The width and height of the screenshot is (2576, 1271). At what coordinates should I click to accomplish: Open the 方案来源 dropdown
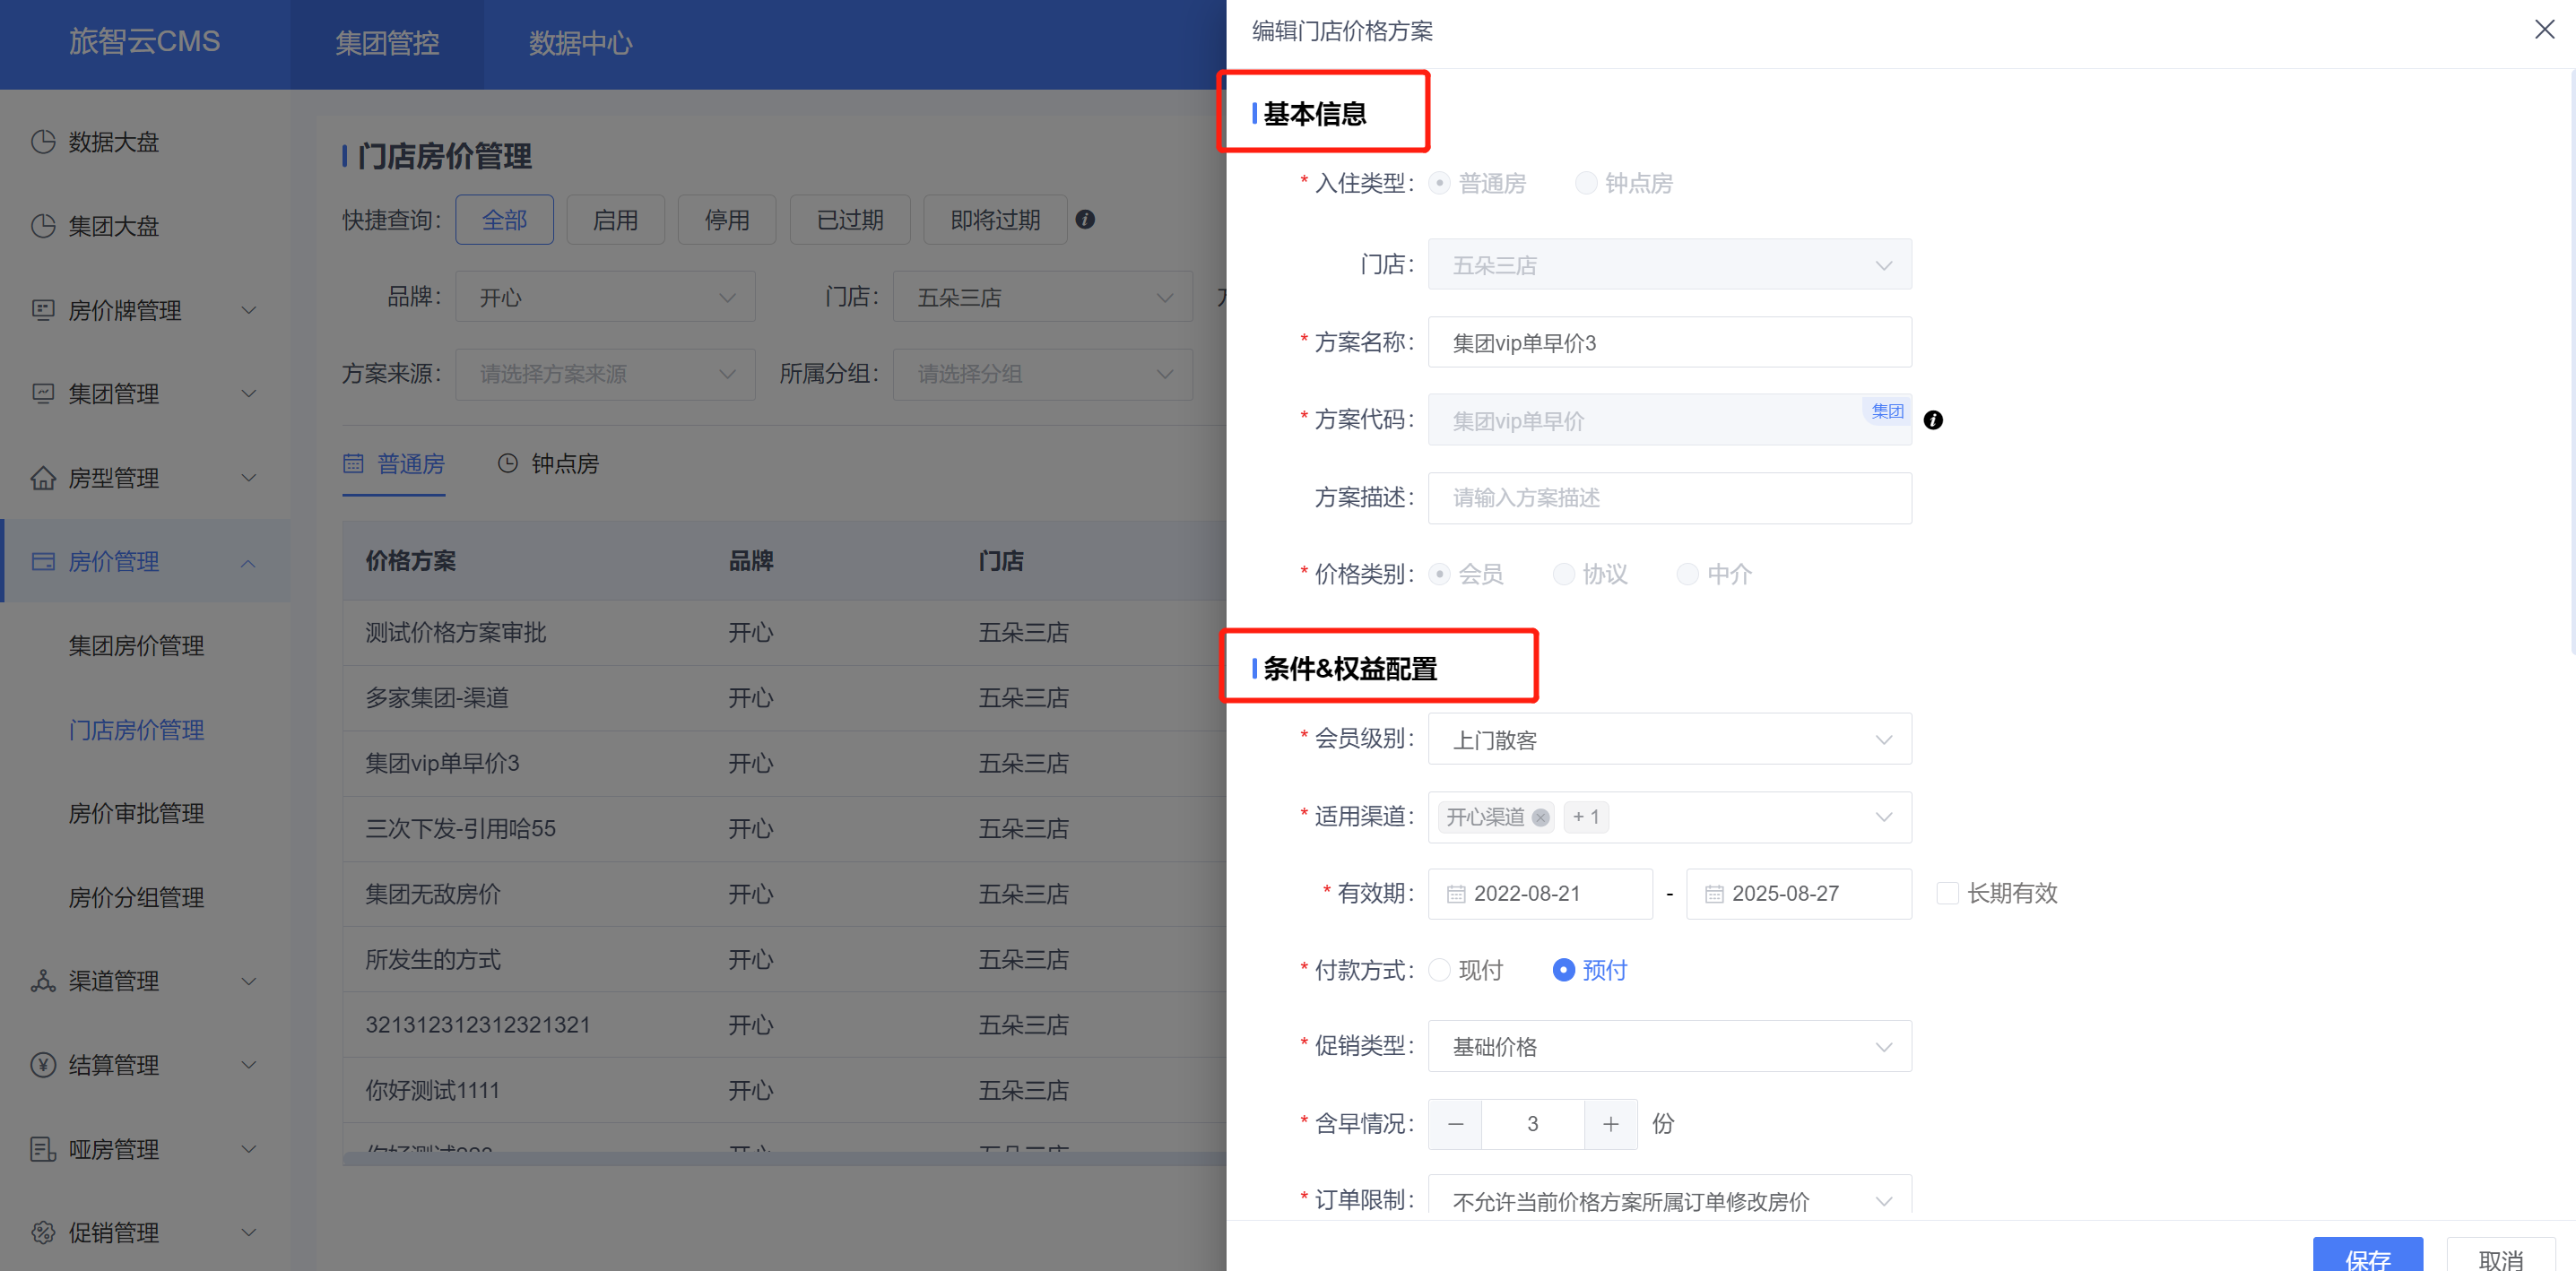click(x=605, y=374)
